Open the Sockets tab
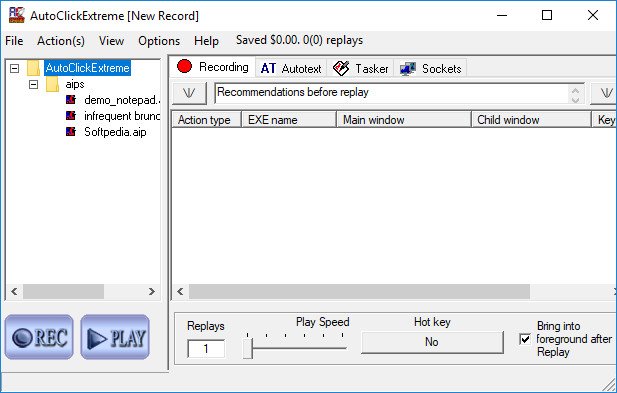The width and height of the screenshot is (617, 393). coord(430,68)
